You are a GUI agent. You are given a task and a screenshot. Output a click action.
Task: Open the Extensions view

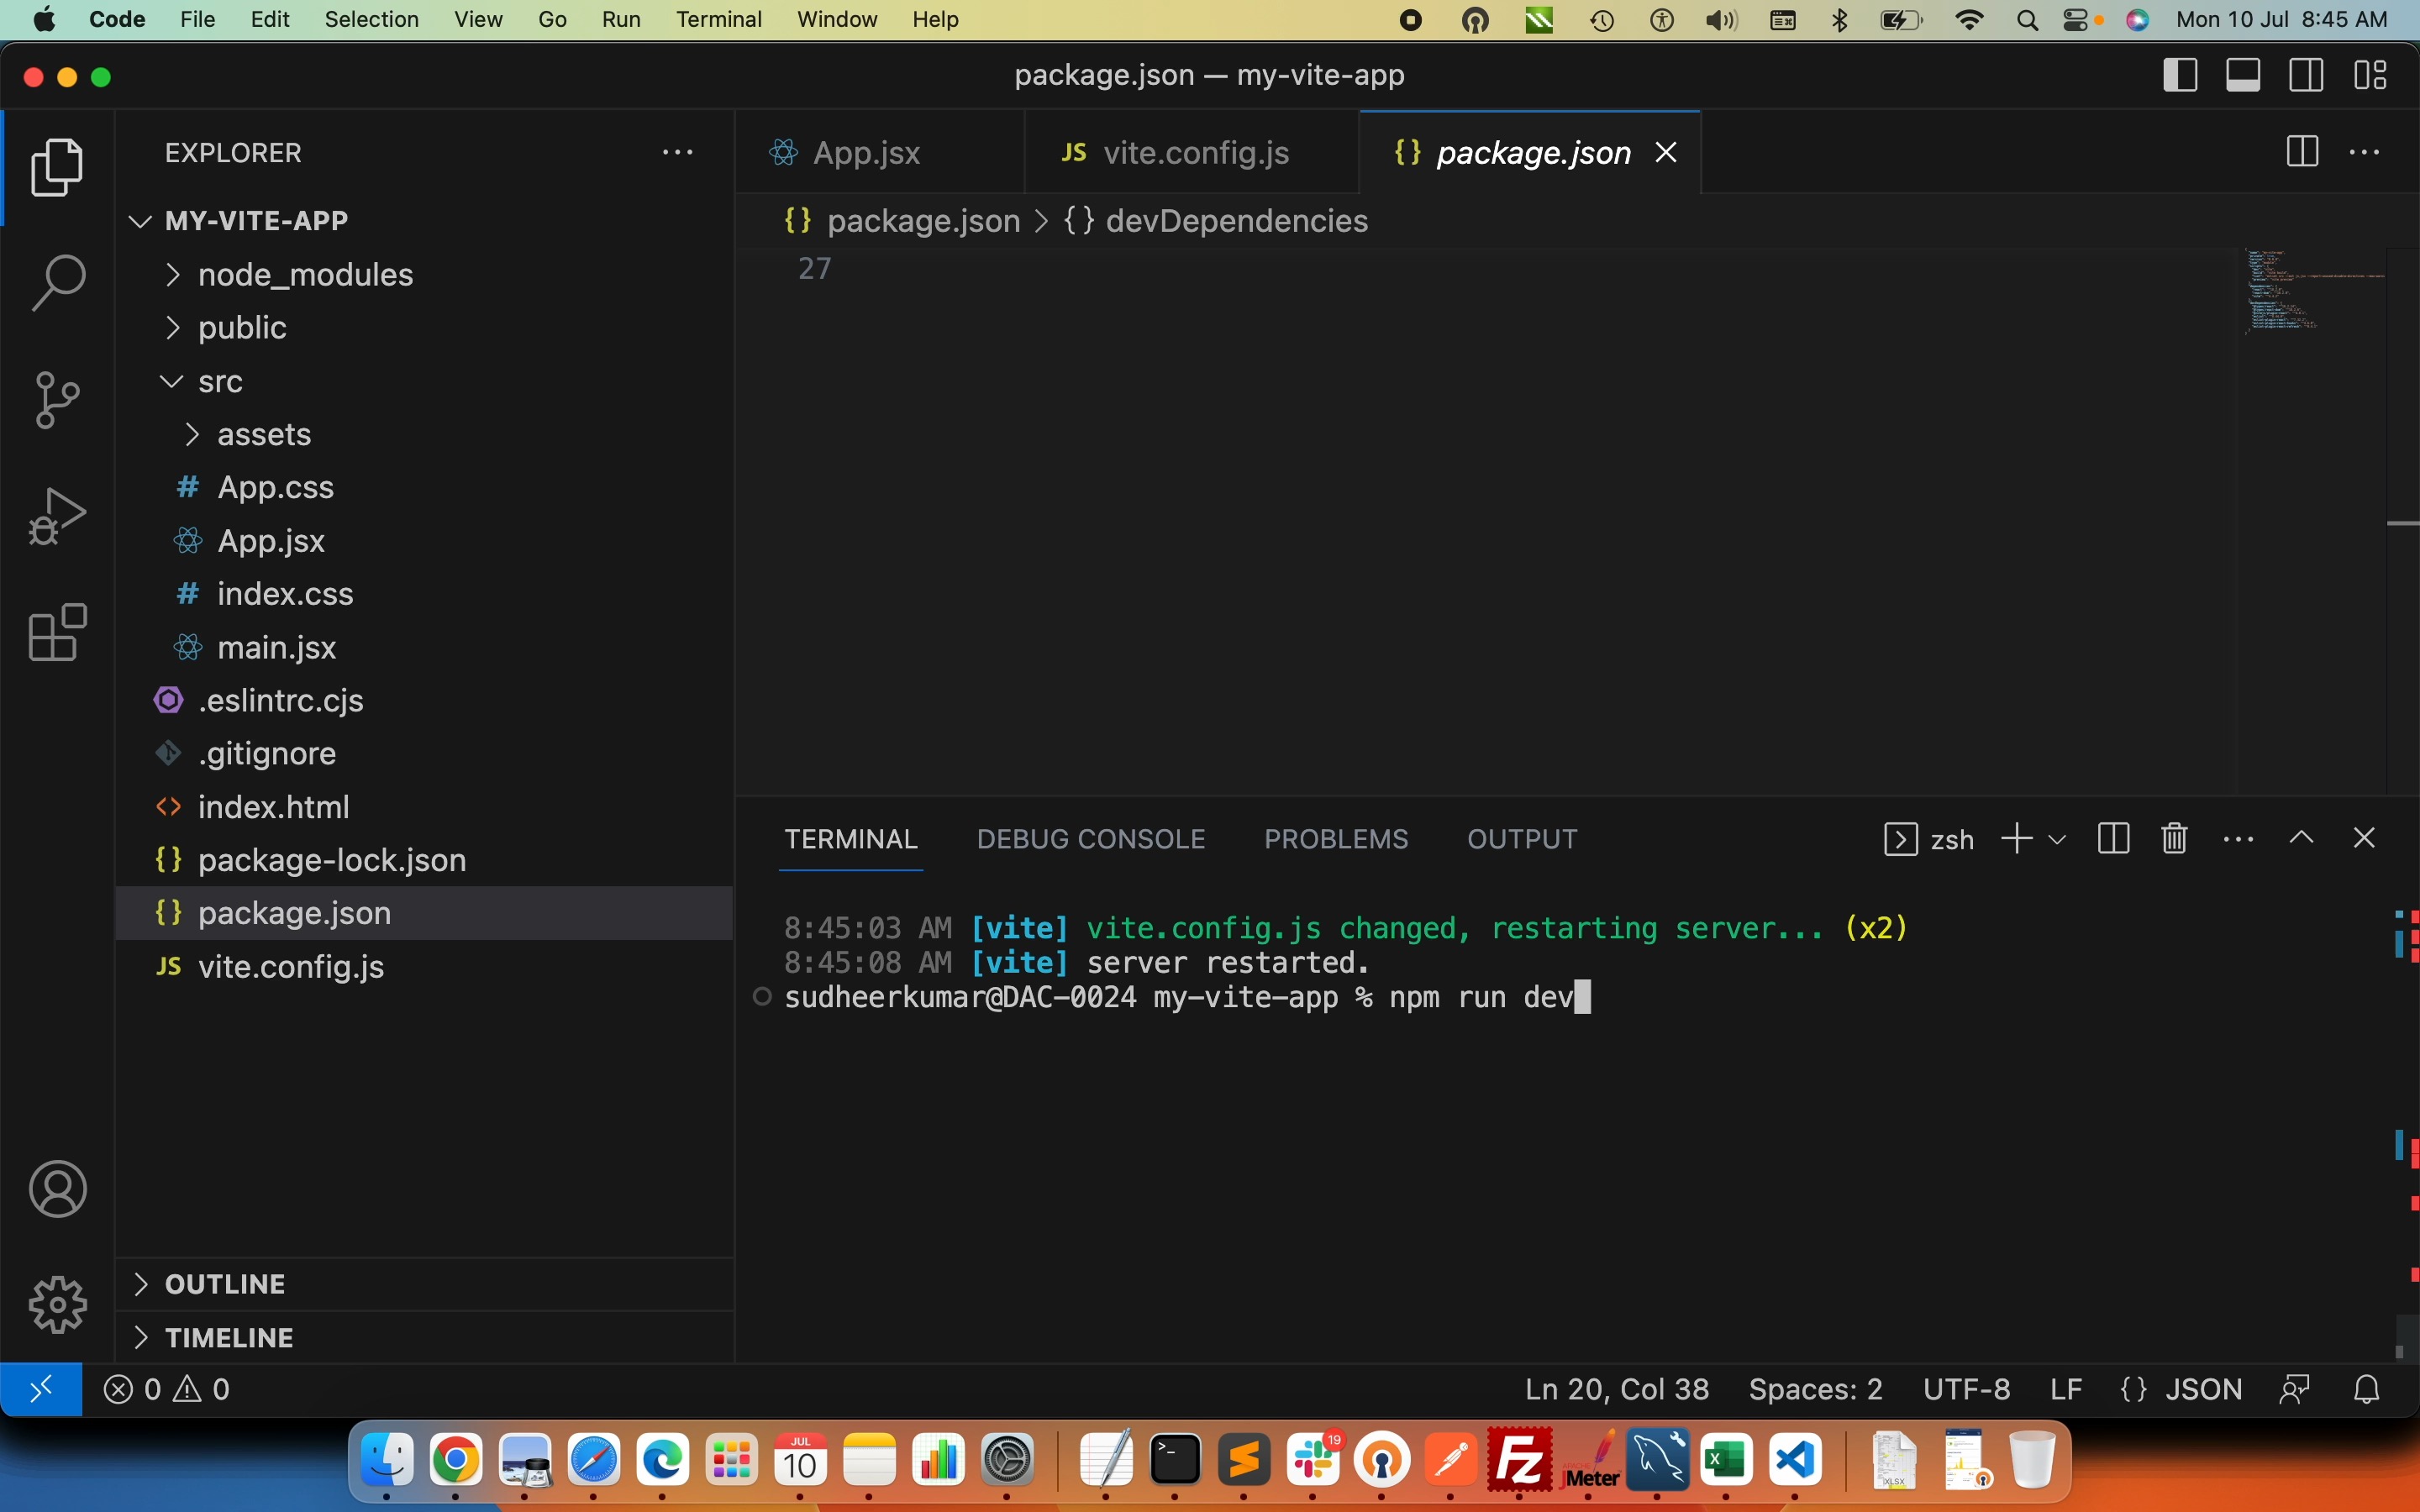coord(57,632)
